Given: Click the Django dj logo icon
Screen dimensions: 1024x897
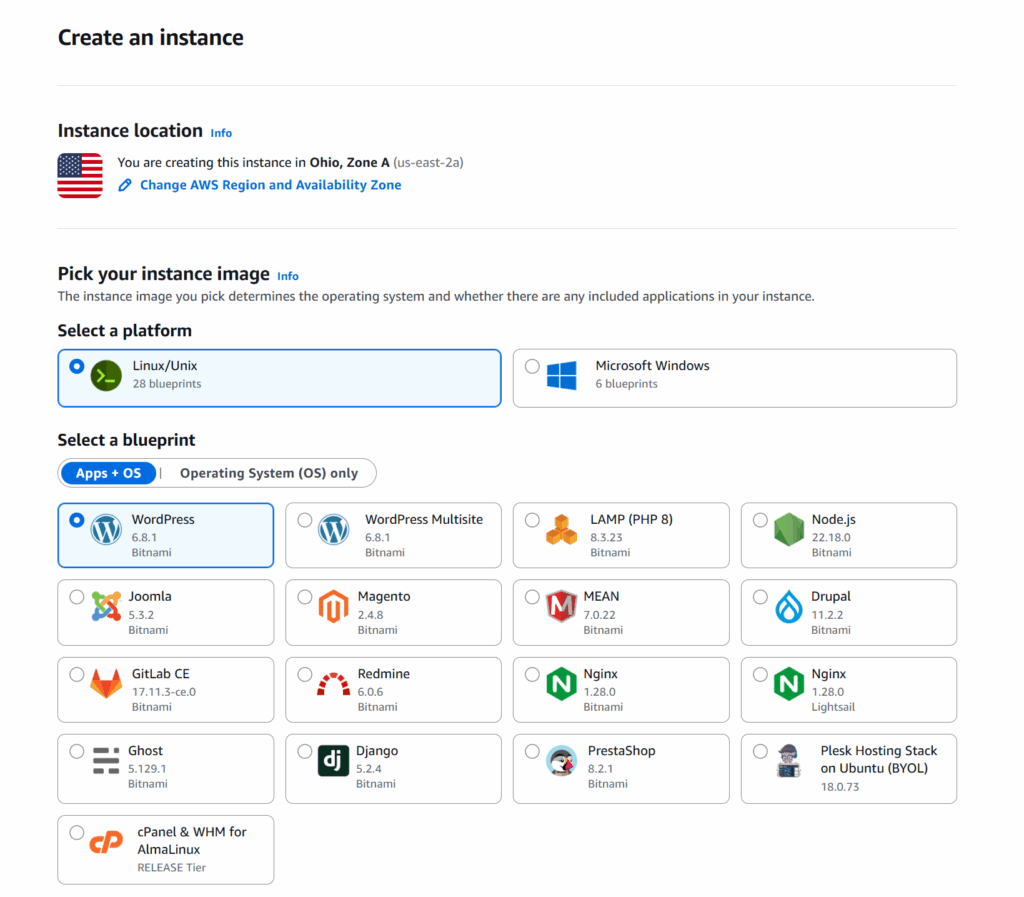Looking at the screenshot, I should pos(334,760).
